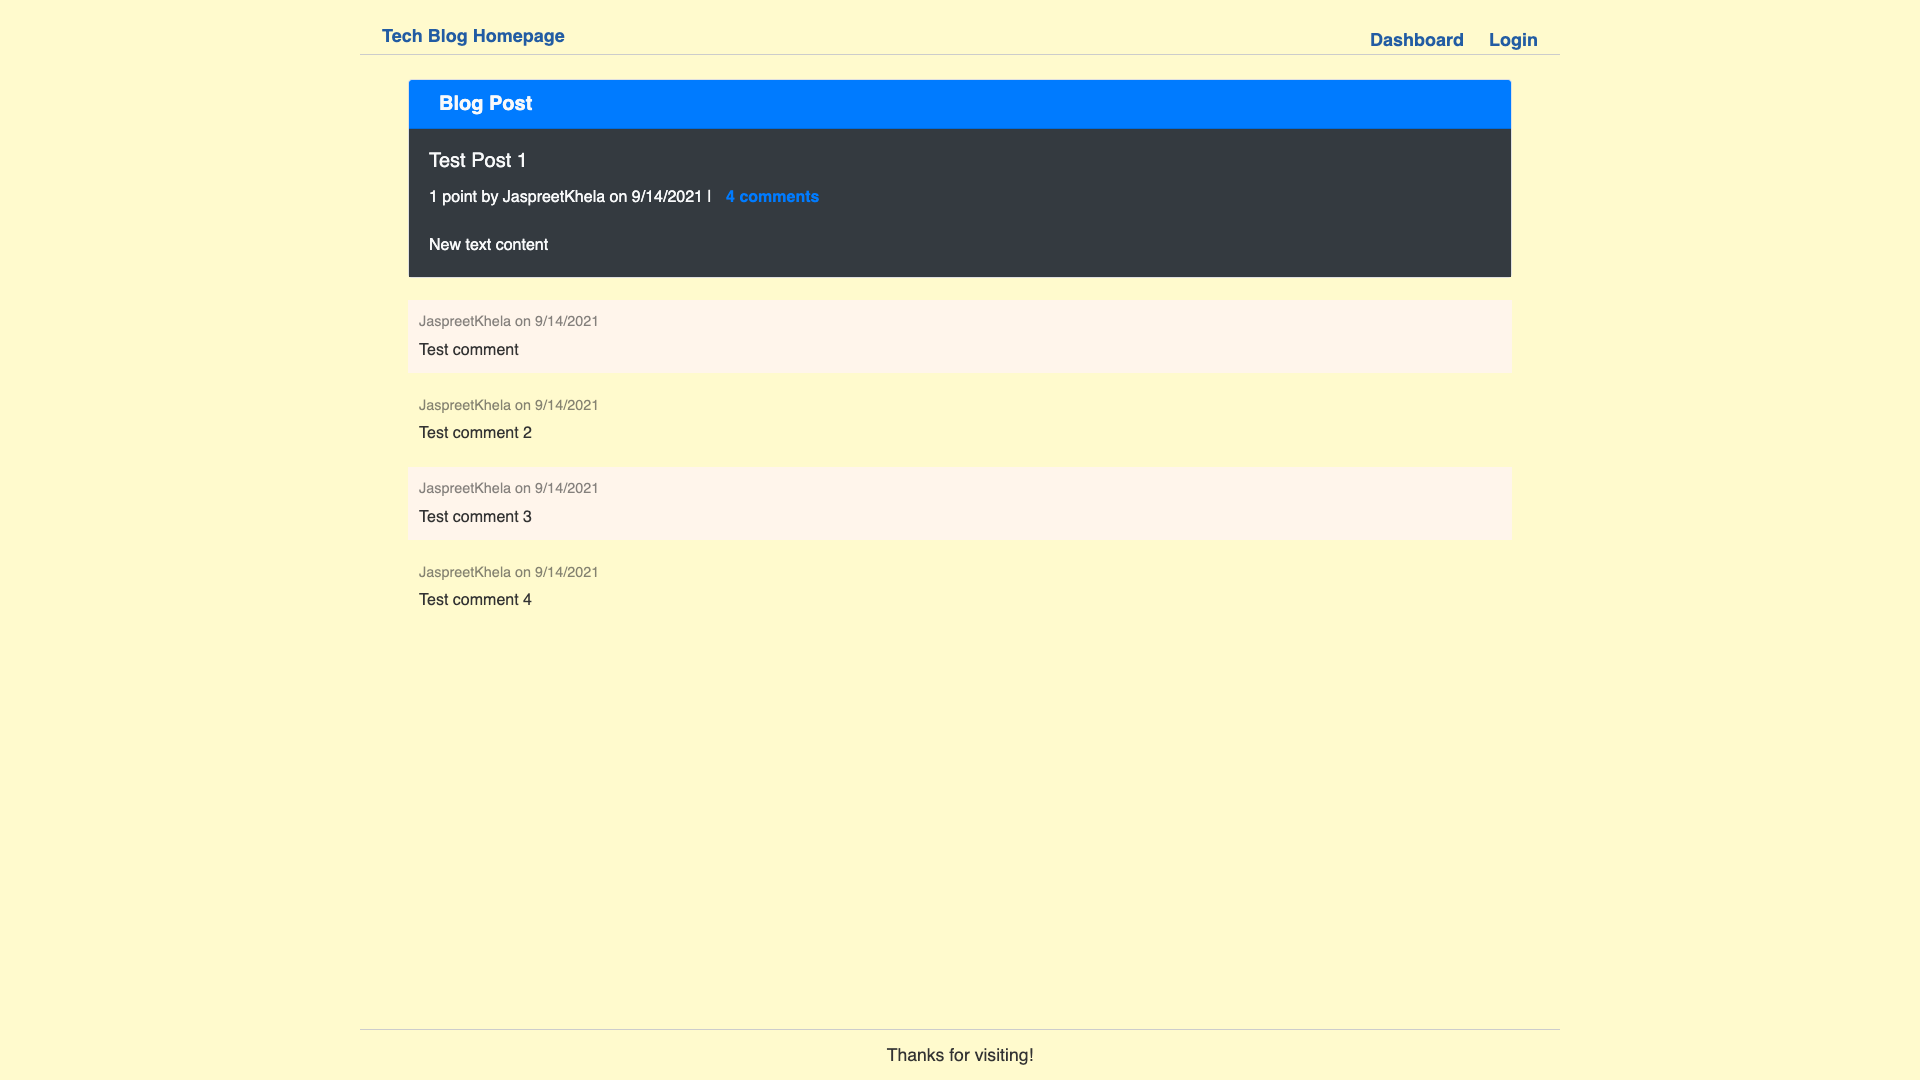Click the Test comment 4 text

(474, 599)
